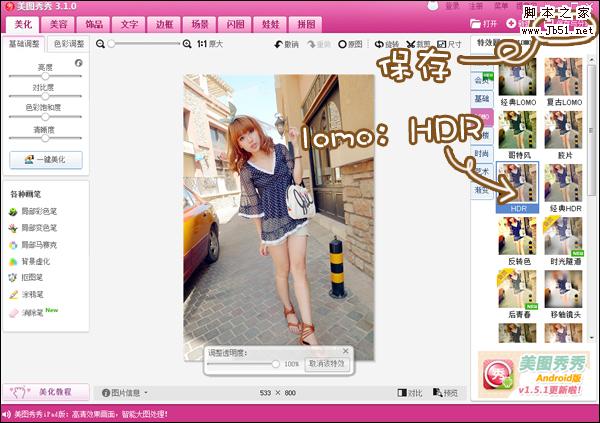Open the 文字 text tab

pyautogui.click(x=129, y=24)
